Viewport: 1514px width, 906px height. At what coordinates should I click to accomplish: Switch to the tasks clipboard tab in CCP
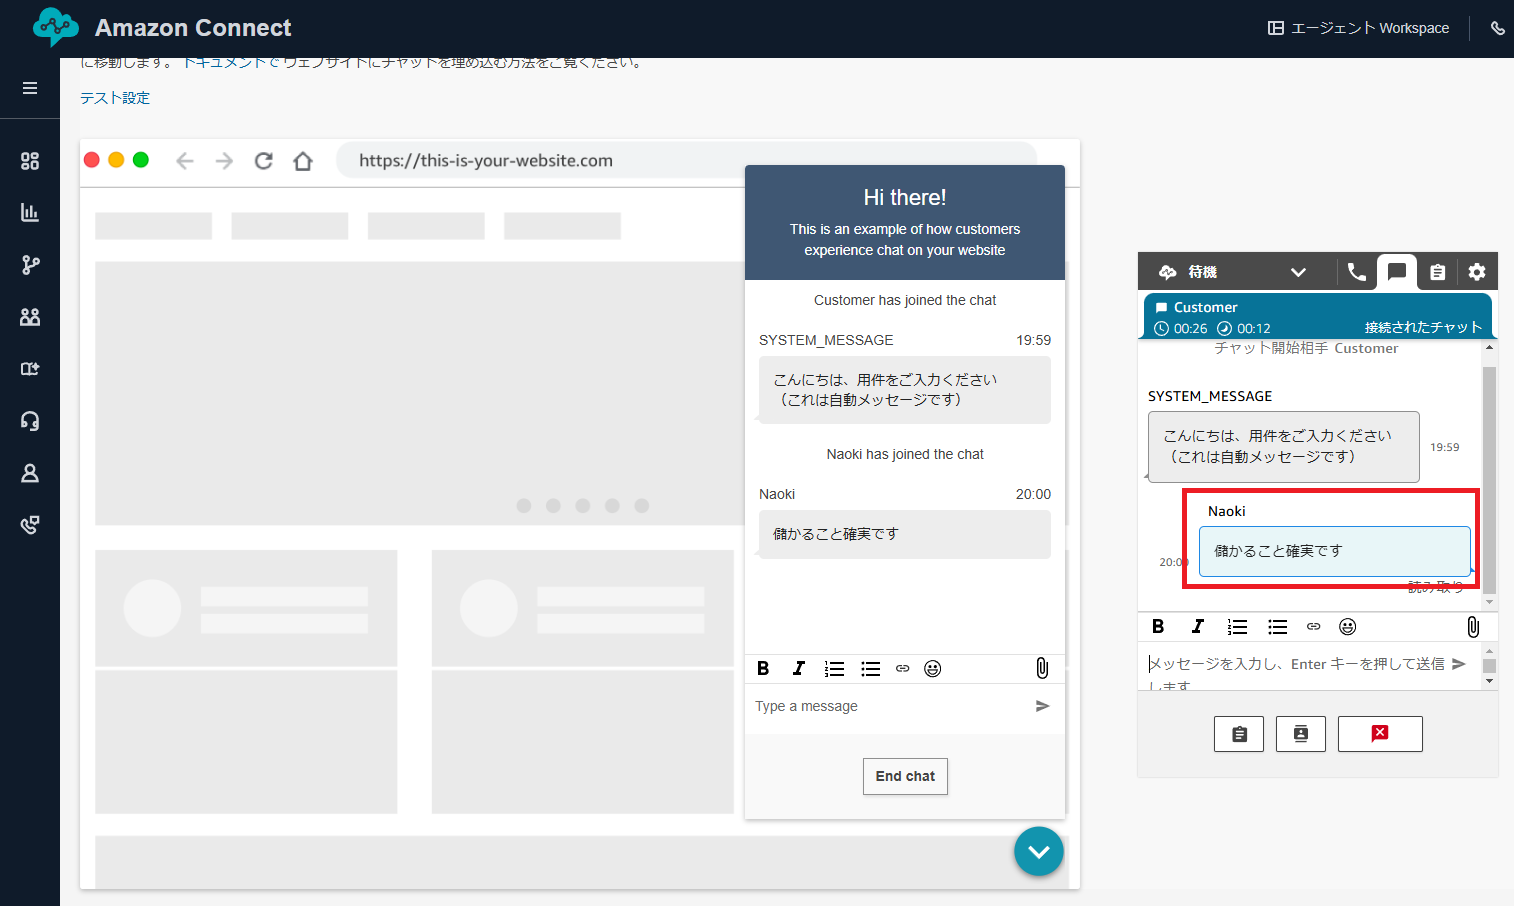tap(1438, 272)
